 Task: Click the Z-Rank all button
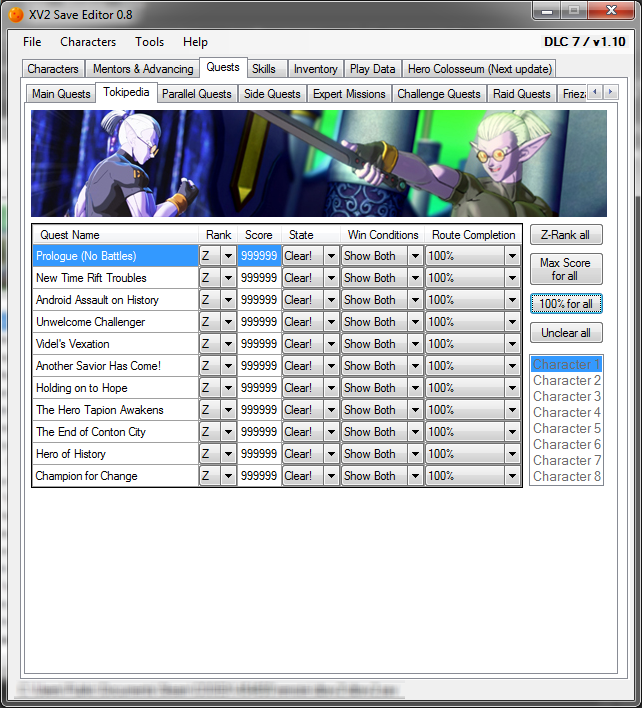tap(566, 235)
